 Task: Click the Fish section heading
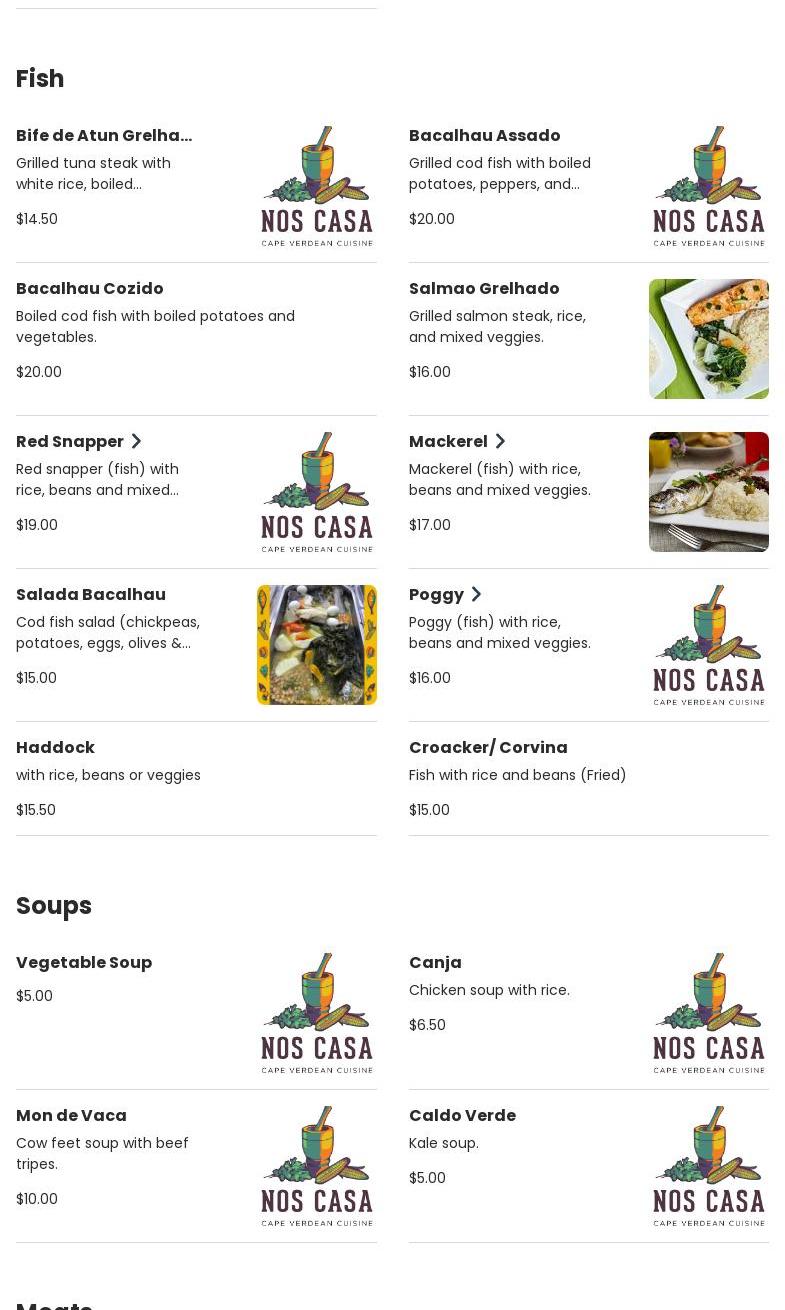[x=40, y=78]
